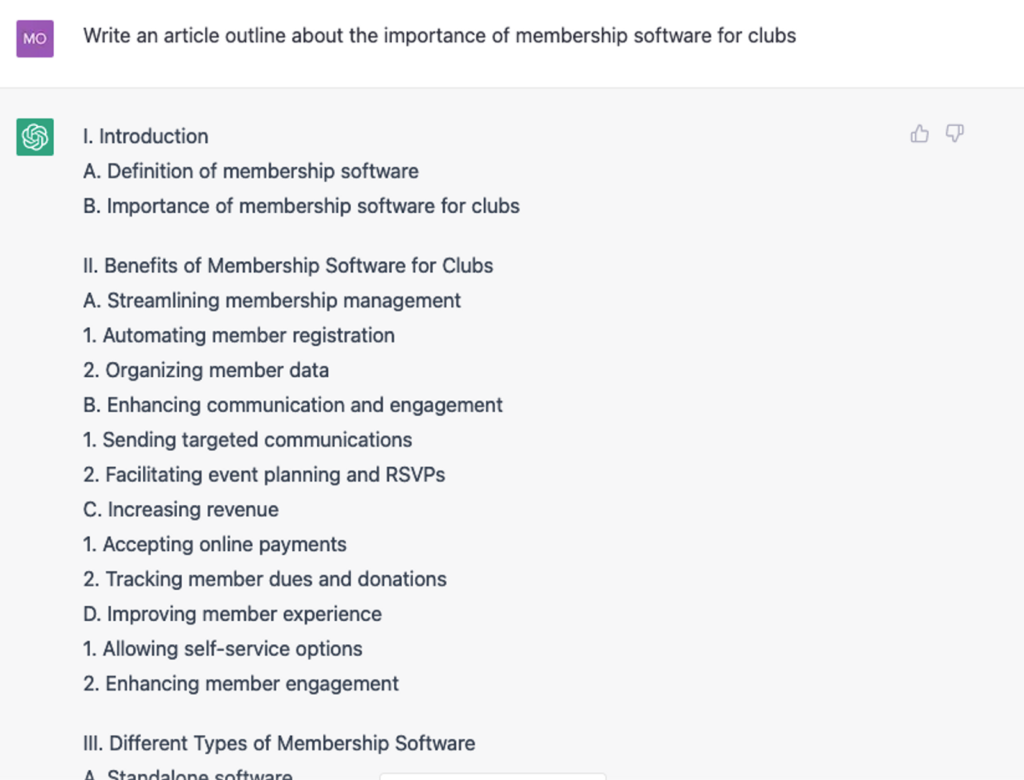Give negative feedback on the outline response
The height and width of the screenshot is (780, 1024).
[954, 133]
